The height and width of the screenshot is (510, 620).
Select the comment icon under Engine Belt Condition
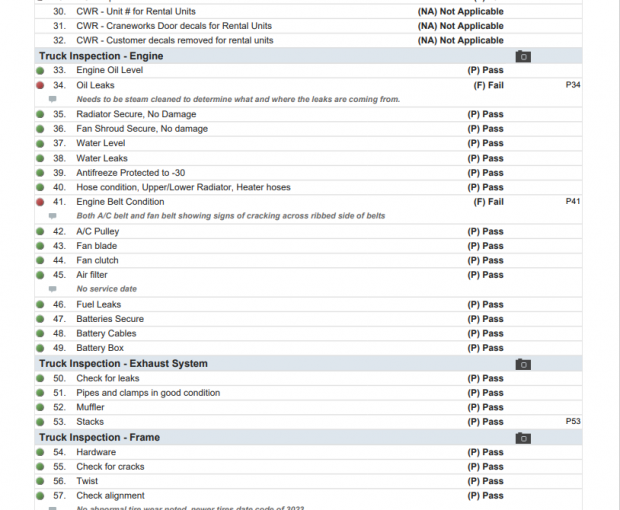(x=53, y=216)
